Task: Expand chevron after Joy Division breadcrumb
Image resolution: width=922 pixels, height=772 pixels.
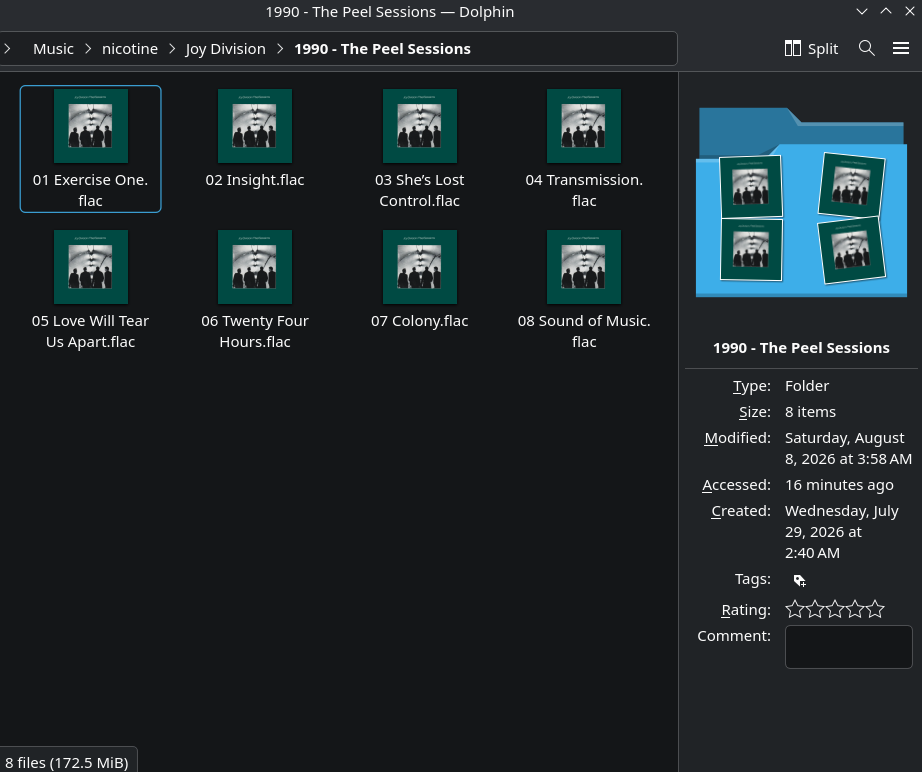Action: click(x=280, y=49)
